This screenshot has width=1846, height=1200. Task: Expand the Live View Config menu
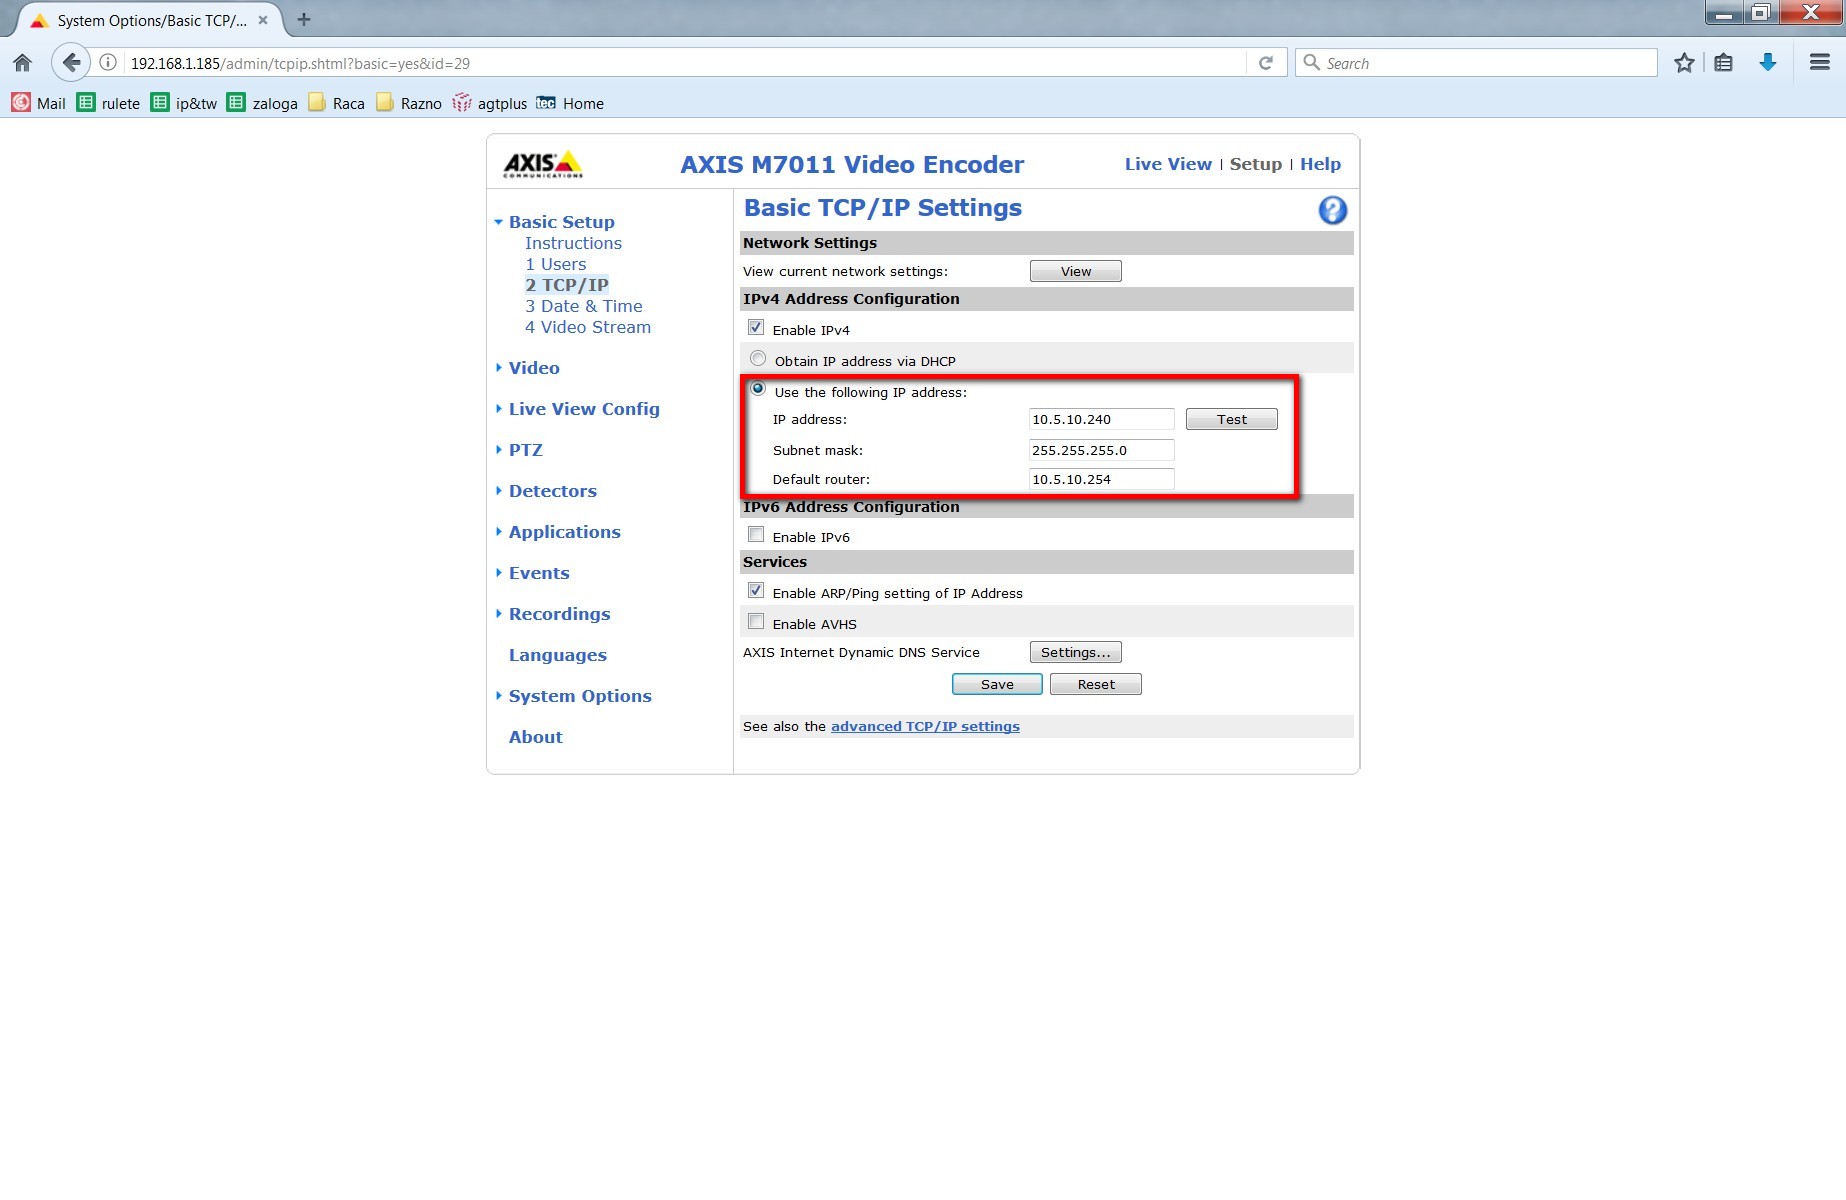[x=584, y=409]
